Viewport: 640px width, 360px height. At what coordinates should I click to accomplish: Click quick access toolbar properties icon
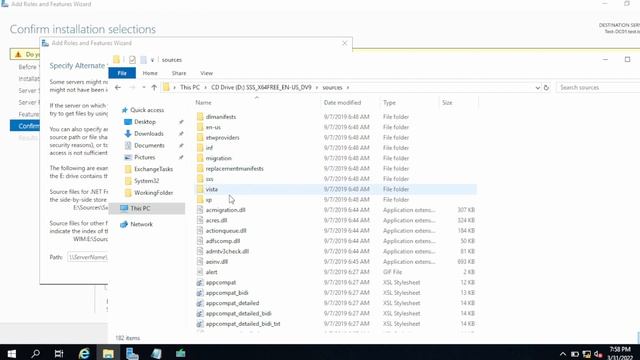point(132,60)
